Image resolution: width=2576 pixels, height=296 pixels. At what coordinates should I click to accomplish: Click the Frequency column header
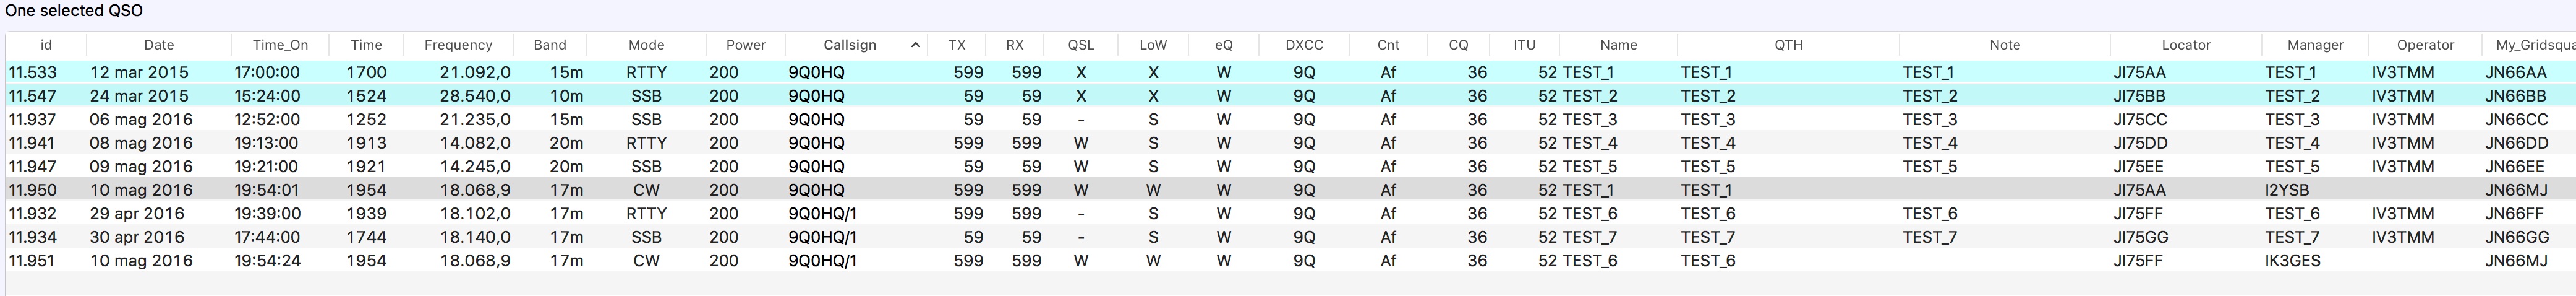point(458,45)
